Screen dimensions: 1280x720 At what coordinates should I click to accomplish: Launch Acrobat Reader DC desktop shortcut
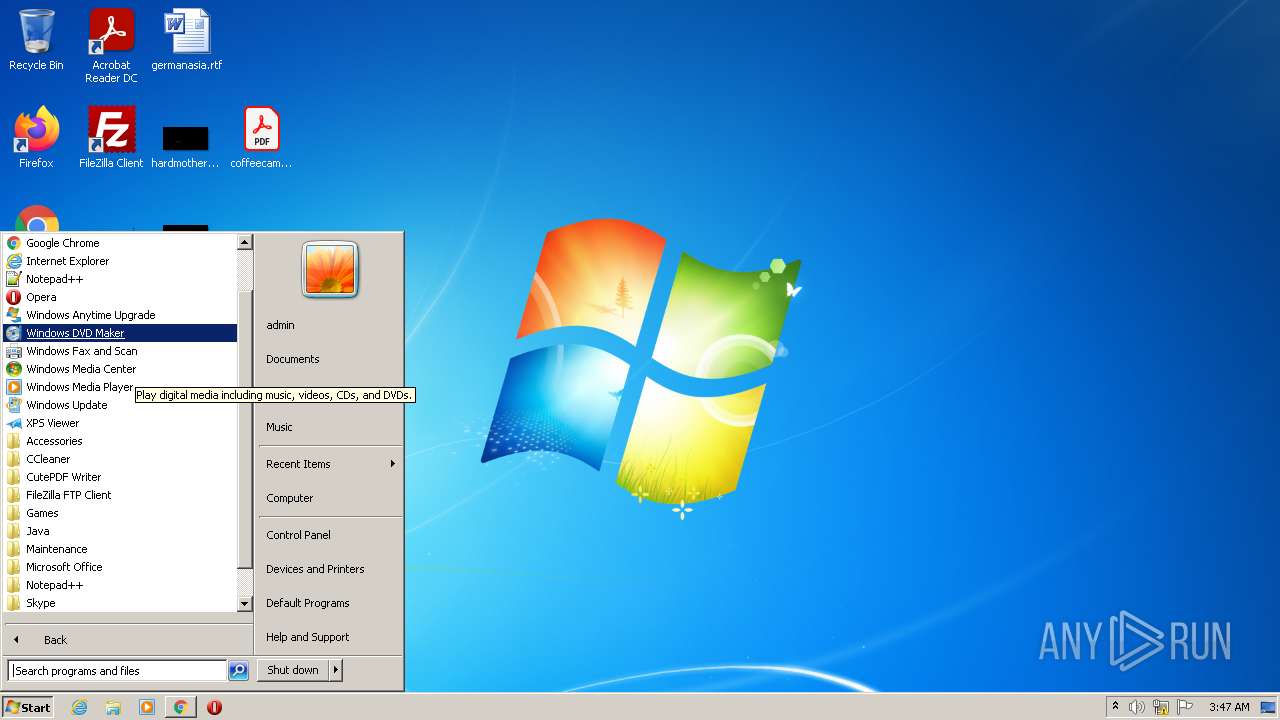111,46
